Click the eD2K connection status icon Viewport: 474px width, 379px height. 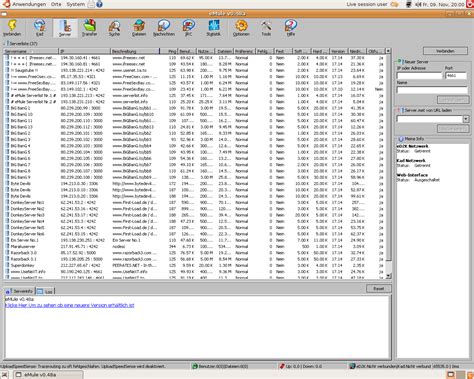point(352,366)
